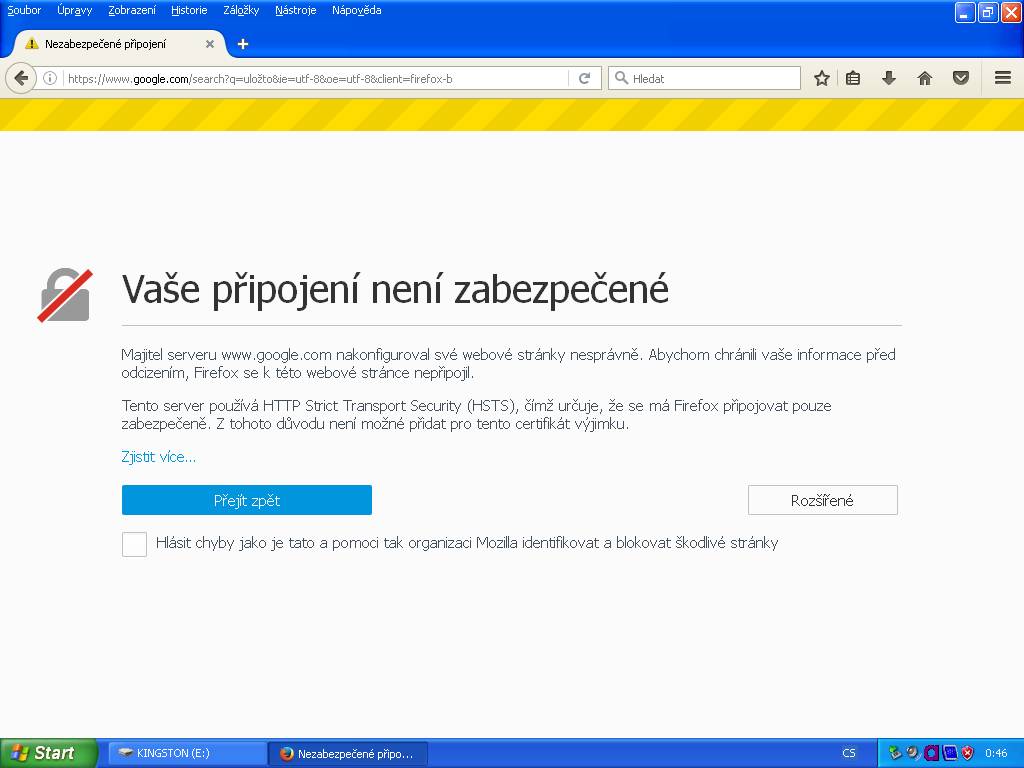Open the downloads arrow icon
1024x768 pixels.
coord(888,78)
